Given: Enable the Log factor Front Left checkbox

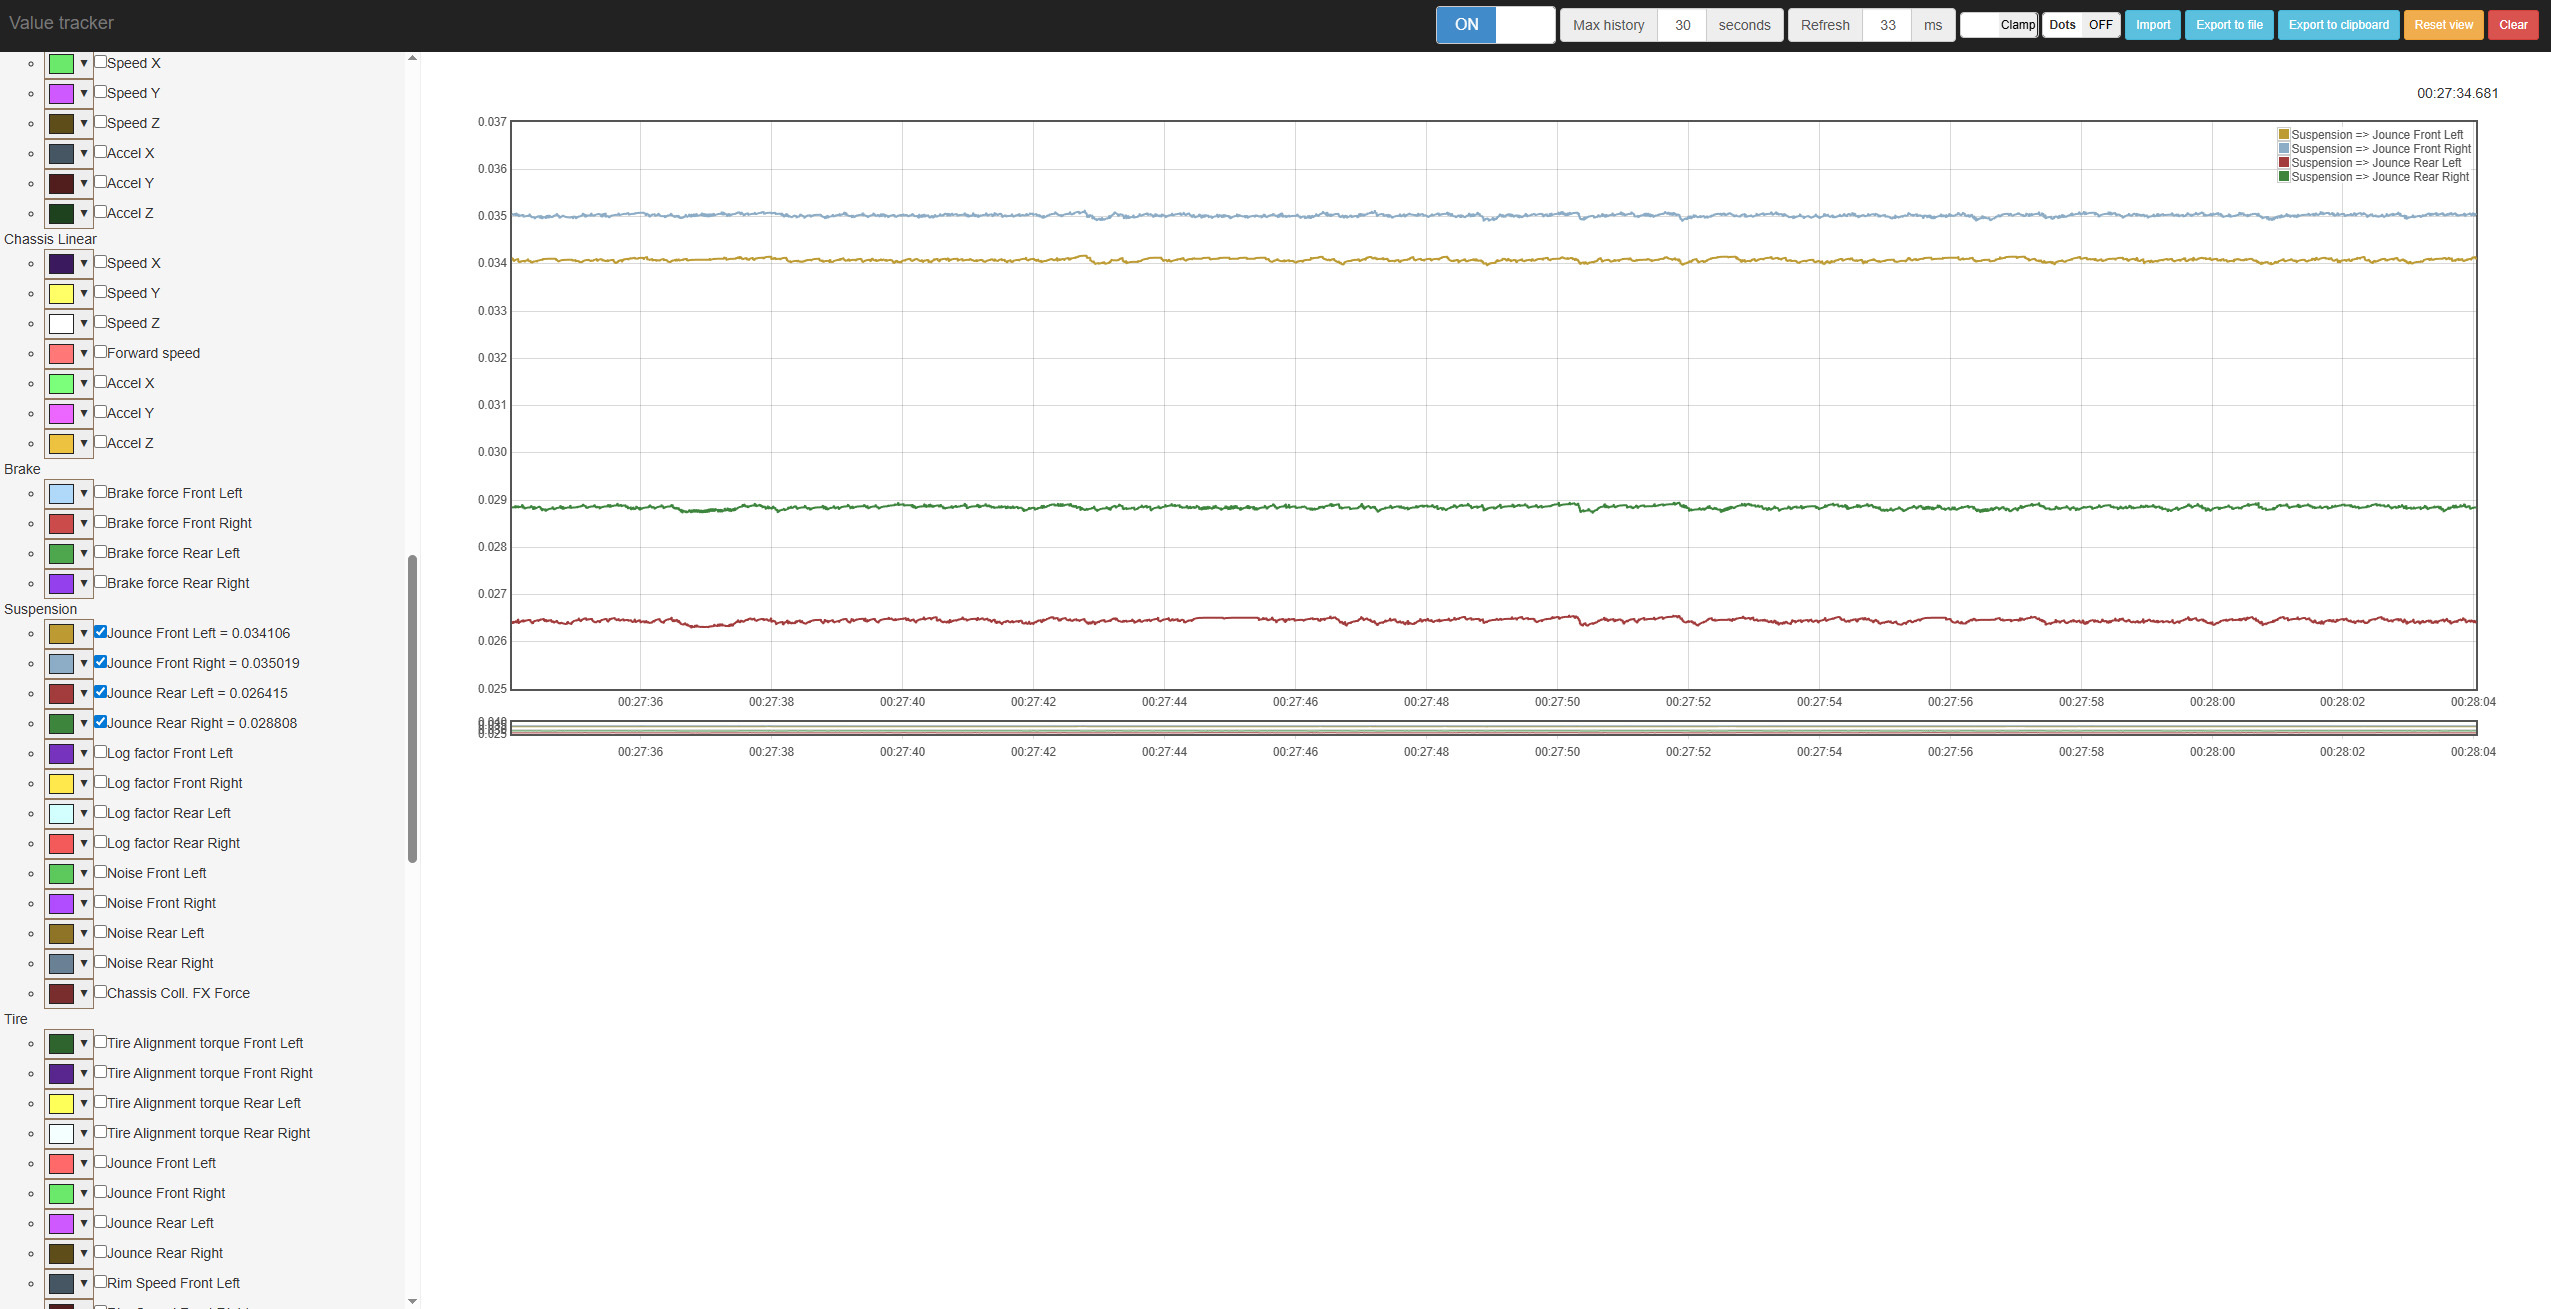Looking at the screenshot, I should [101, 752].
